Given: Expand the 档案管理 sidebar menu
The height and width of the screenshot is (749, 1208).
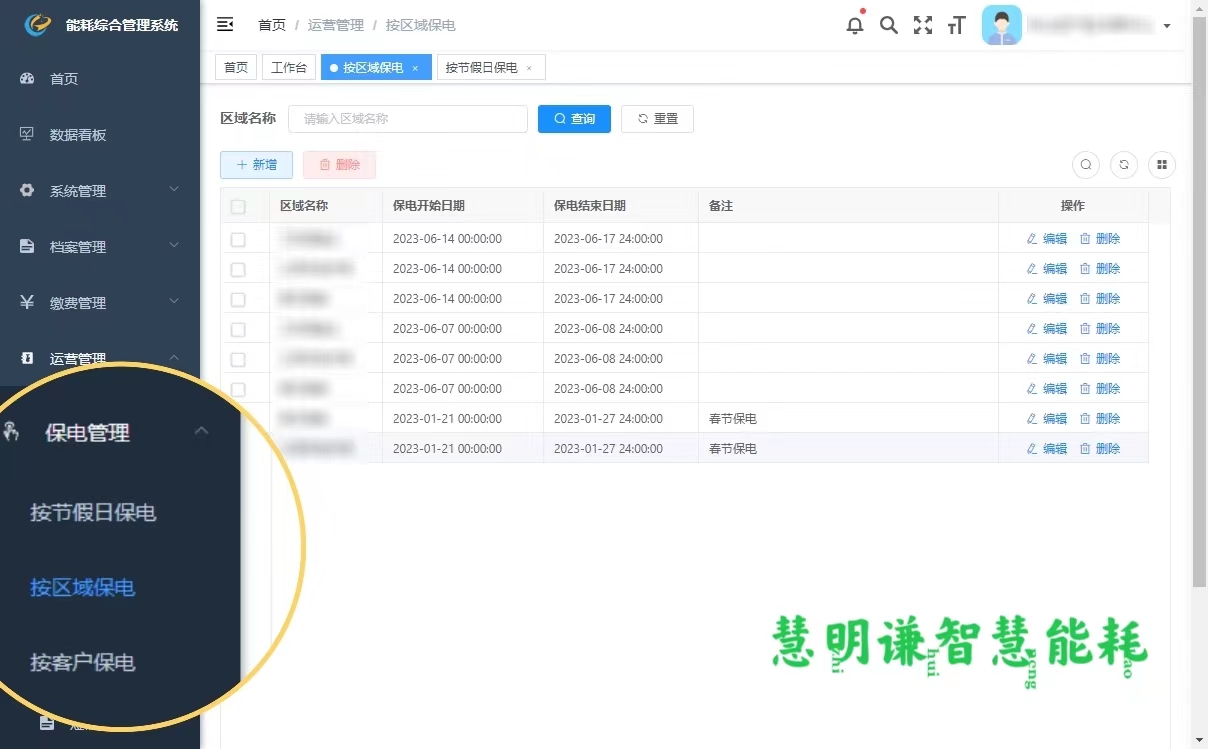Looking at the screenshot, I should pos(100,247).
